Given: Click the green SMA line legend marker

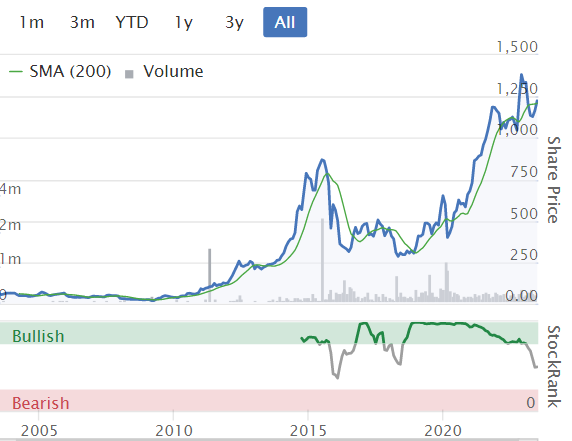Looking at the screenshot, I should click(16, 71).
